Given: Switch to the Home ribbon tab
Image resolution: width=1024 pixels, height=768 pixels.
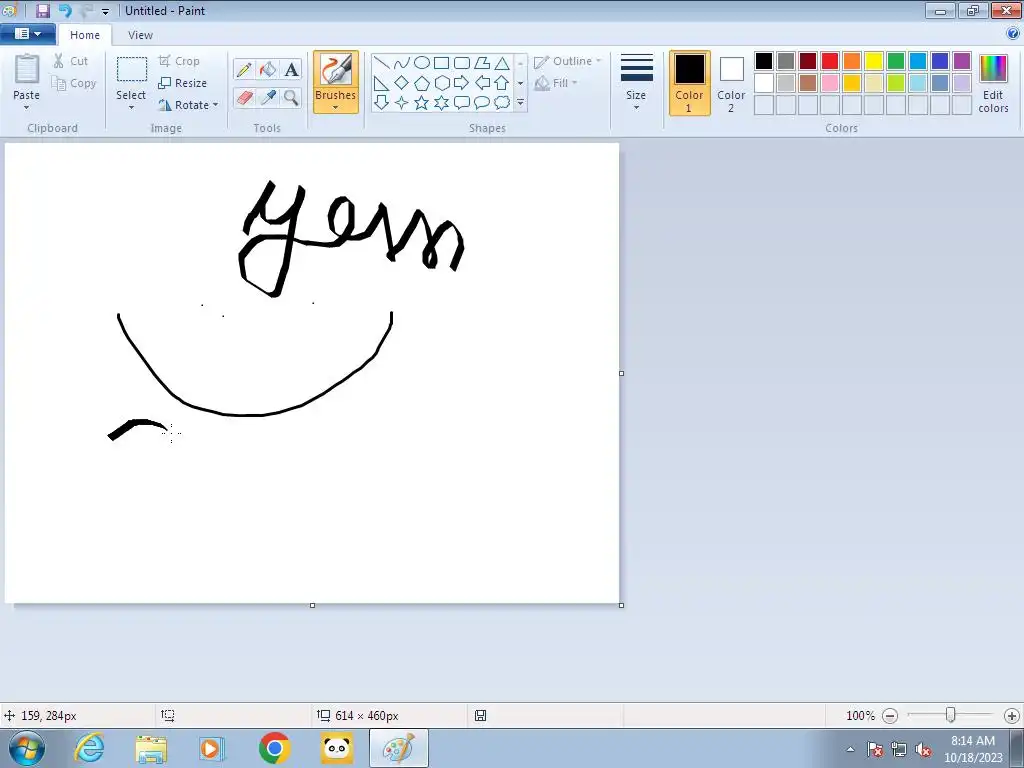Looking at the screenshot, I should [85, 35].
